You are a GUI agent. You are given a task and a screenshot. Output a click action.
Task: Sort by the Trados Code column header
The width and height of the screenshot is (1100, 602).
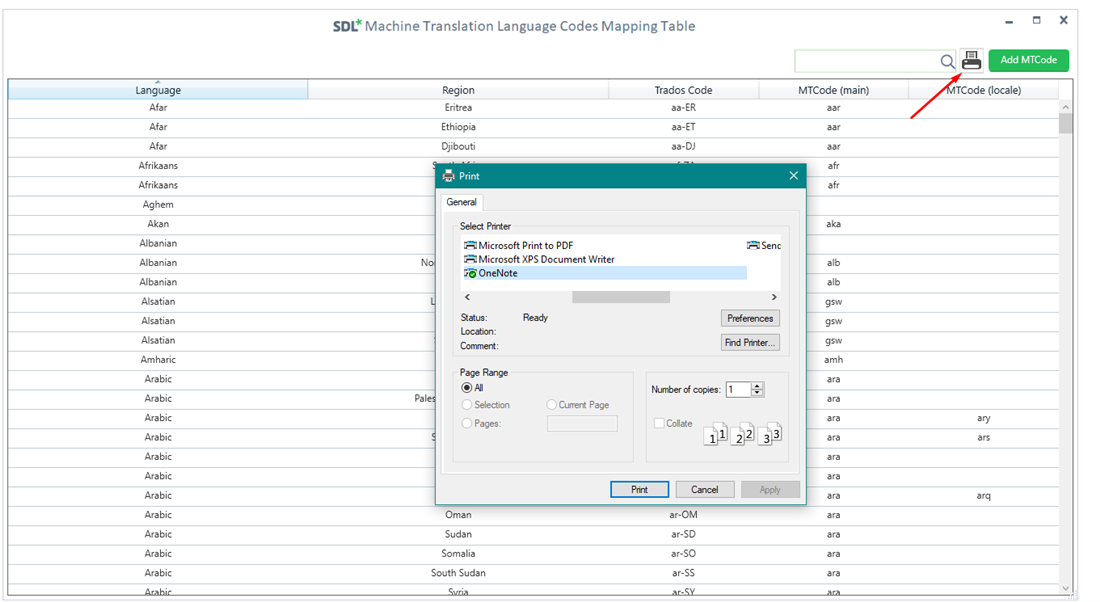pos(683,90)
